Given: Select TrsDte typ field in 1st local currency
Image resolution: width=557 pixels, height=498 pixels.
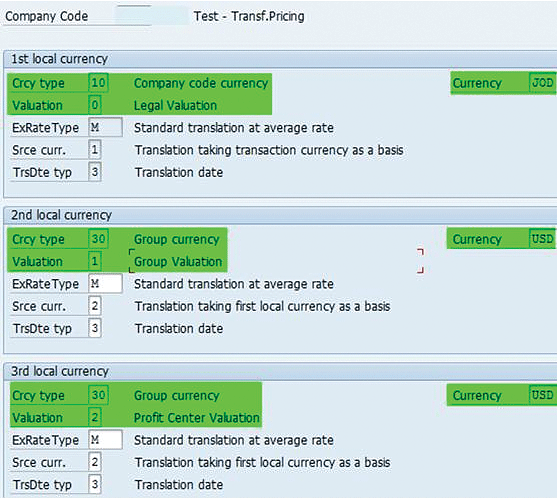Looking at the screenshot, I should point(95,172).
